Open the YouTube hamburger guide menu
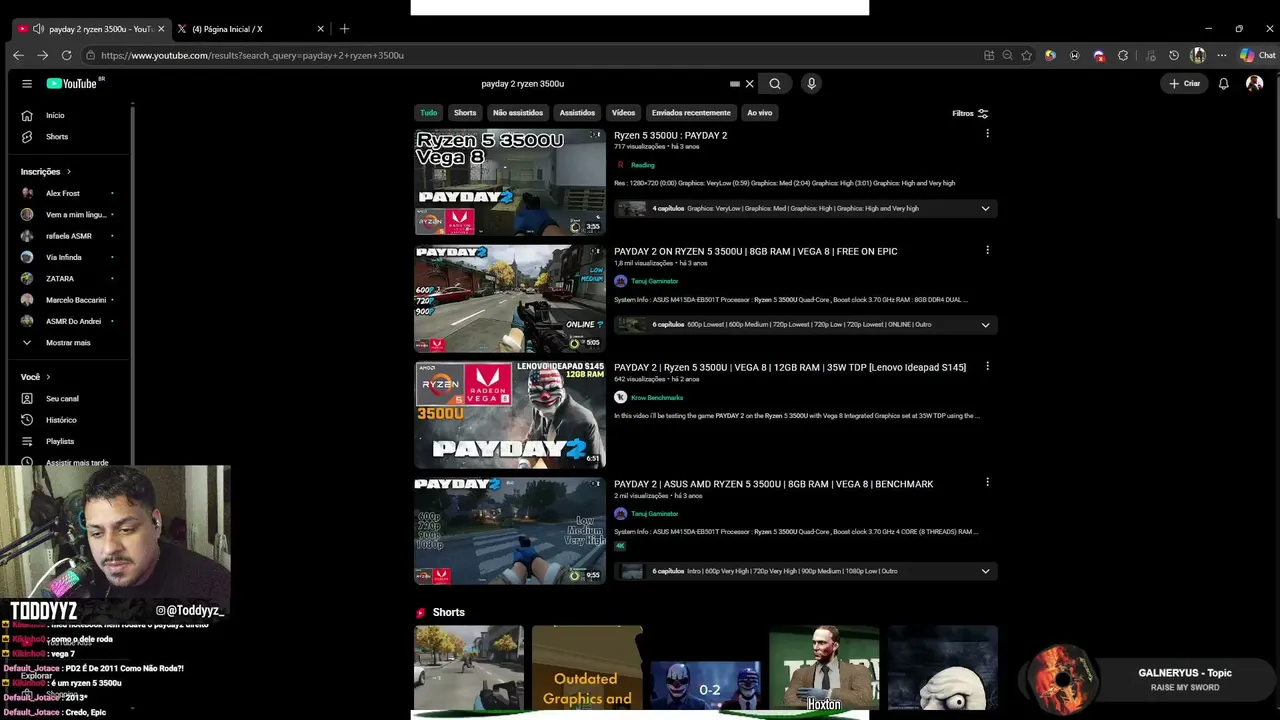The height and width of the screenshot is (720, 1280). click(x=27, y=84)
